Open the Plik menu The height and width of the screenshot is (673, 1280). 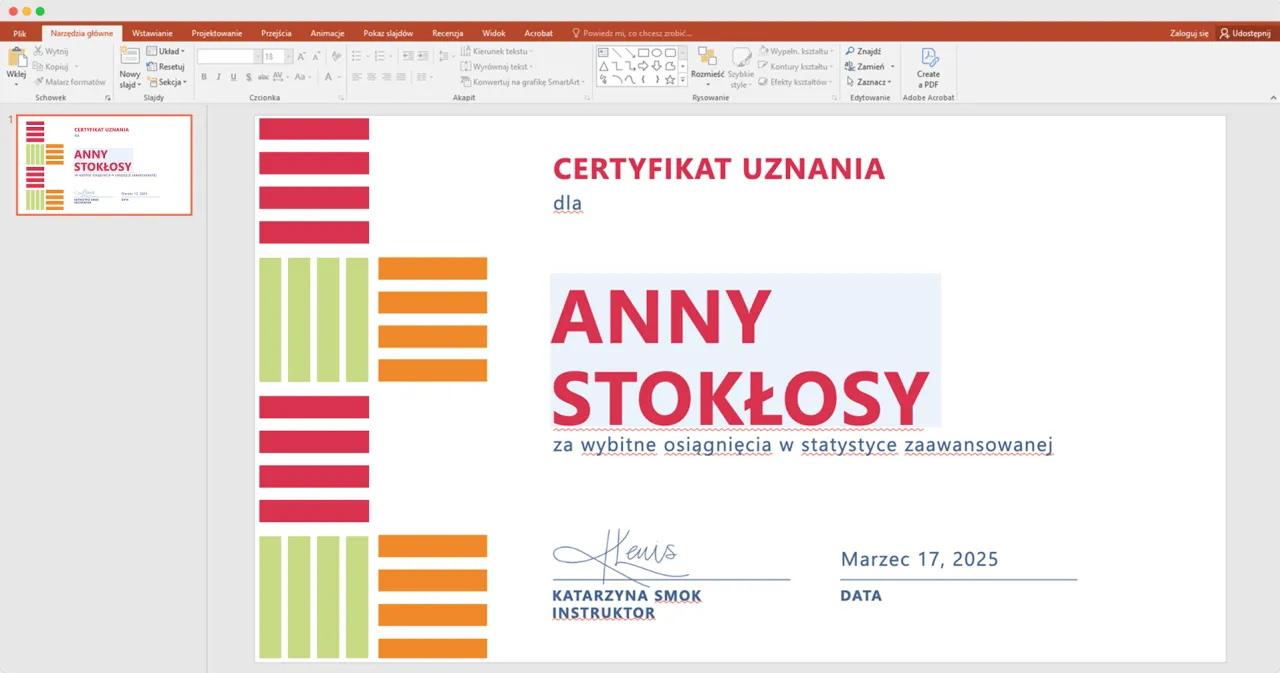(x=19, y=33)
